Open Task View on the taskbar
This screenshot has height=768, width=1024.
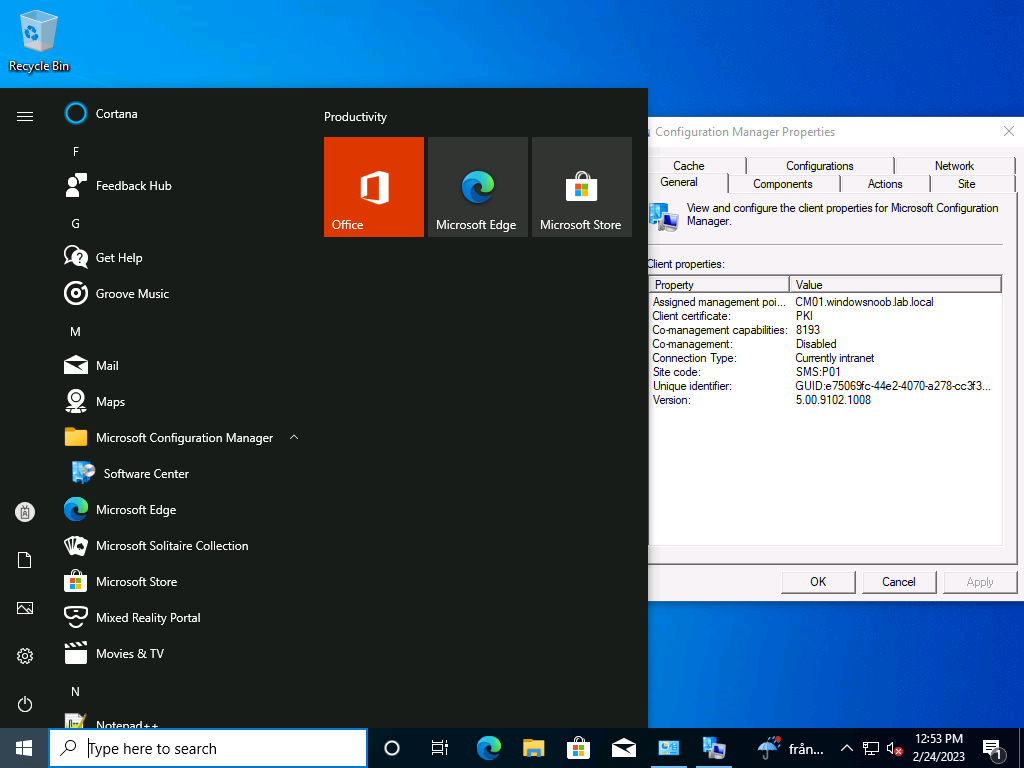pyautogui.click(x=440, y=748)
